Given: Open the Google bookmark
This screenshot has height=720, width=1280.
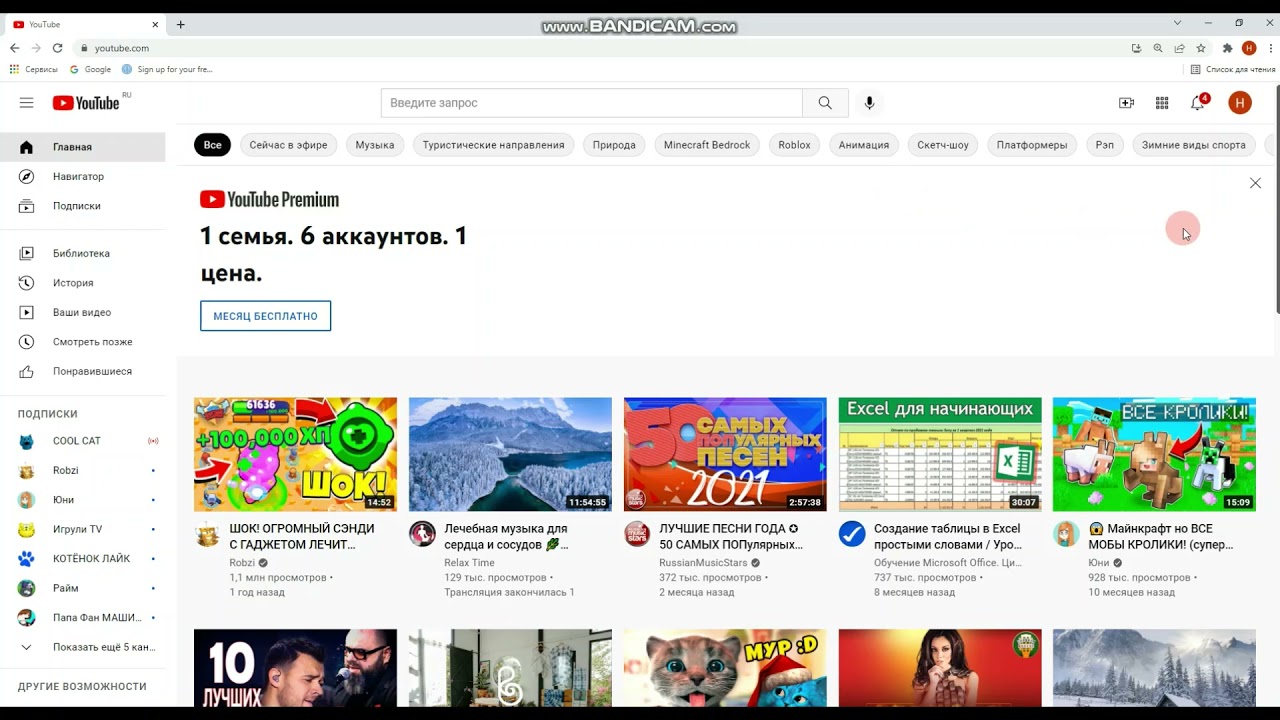Looking at the screenshot, I should (x=90, y=69).
